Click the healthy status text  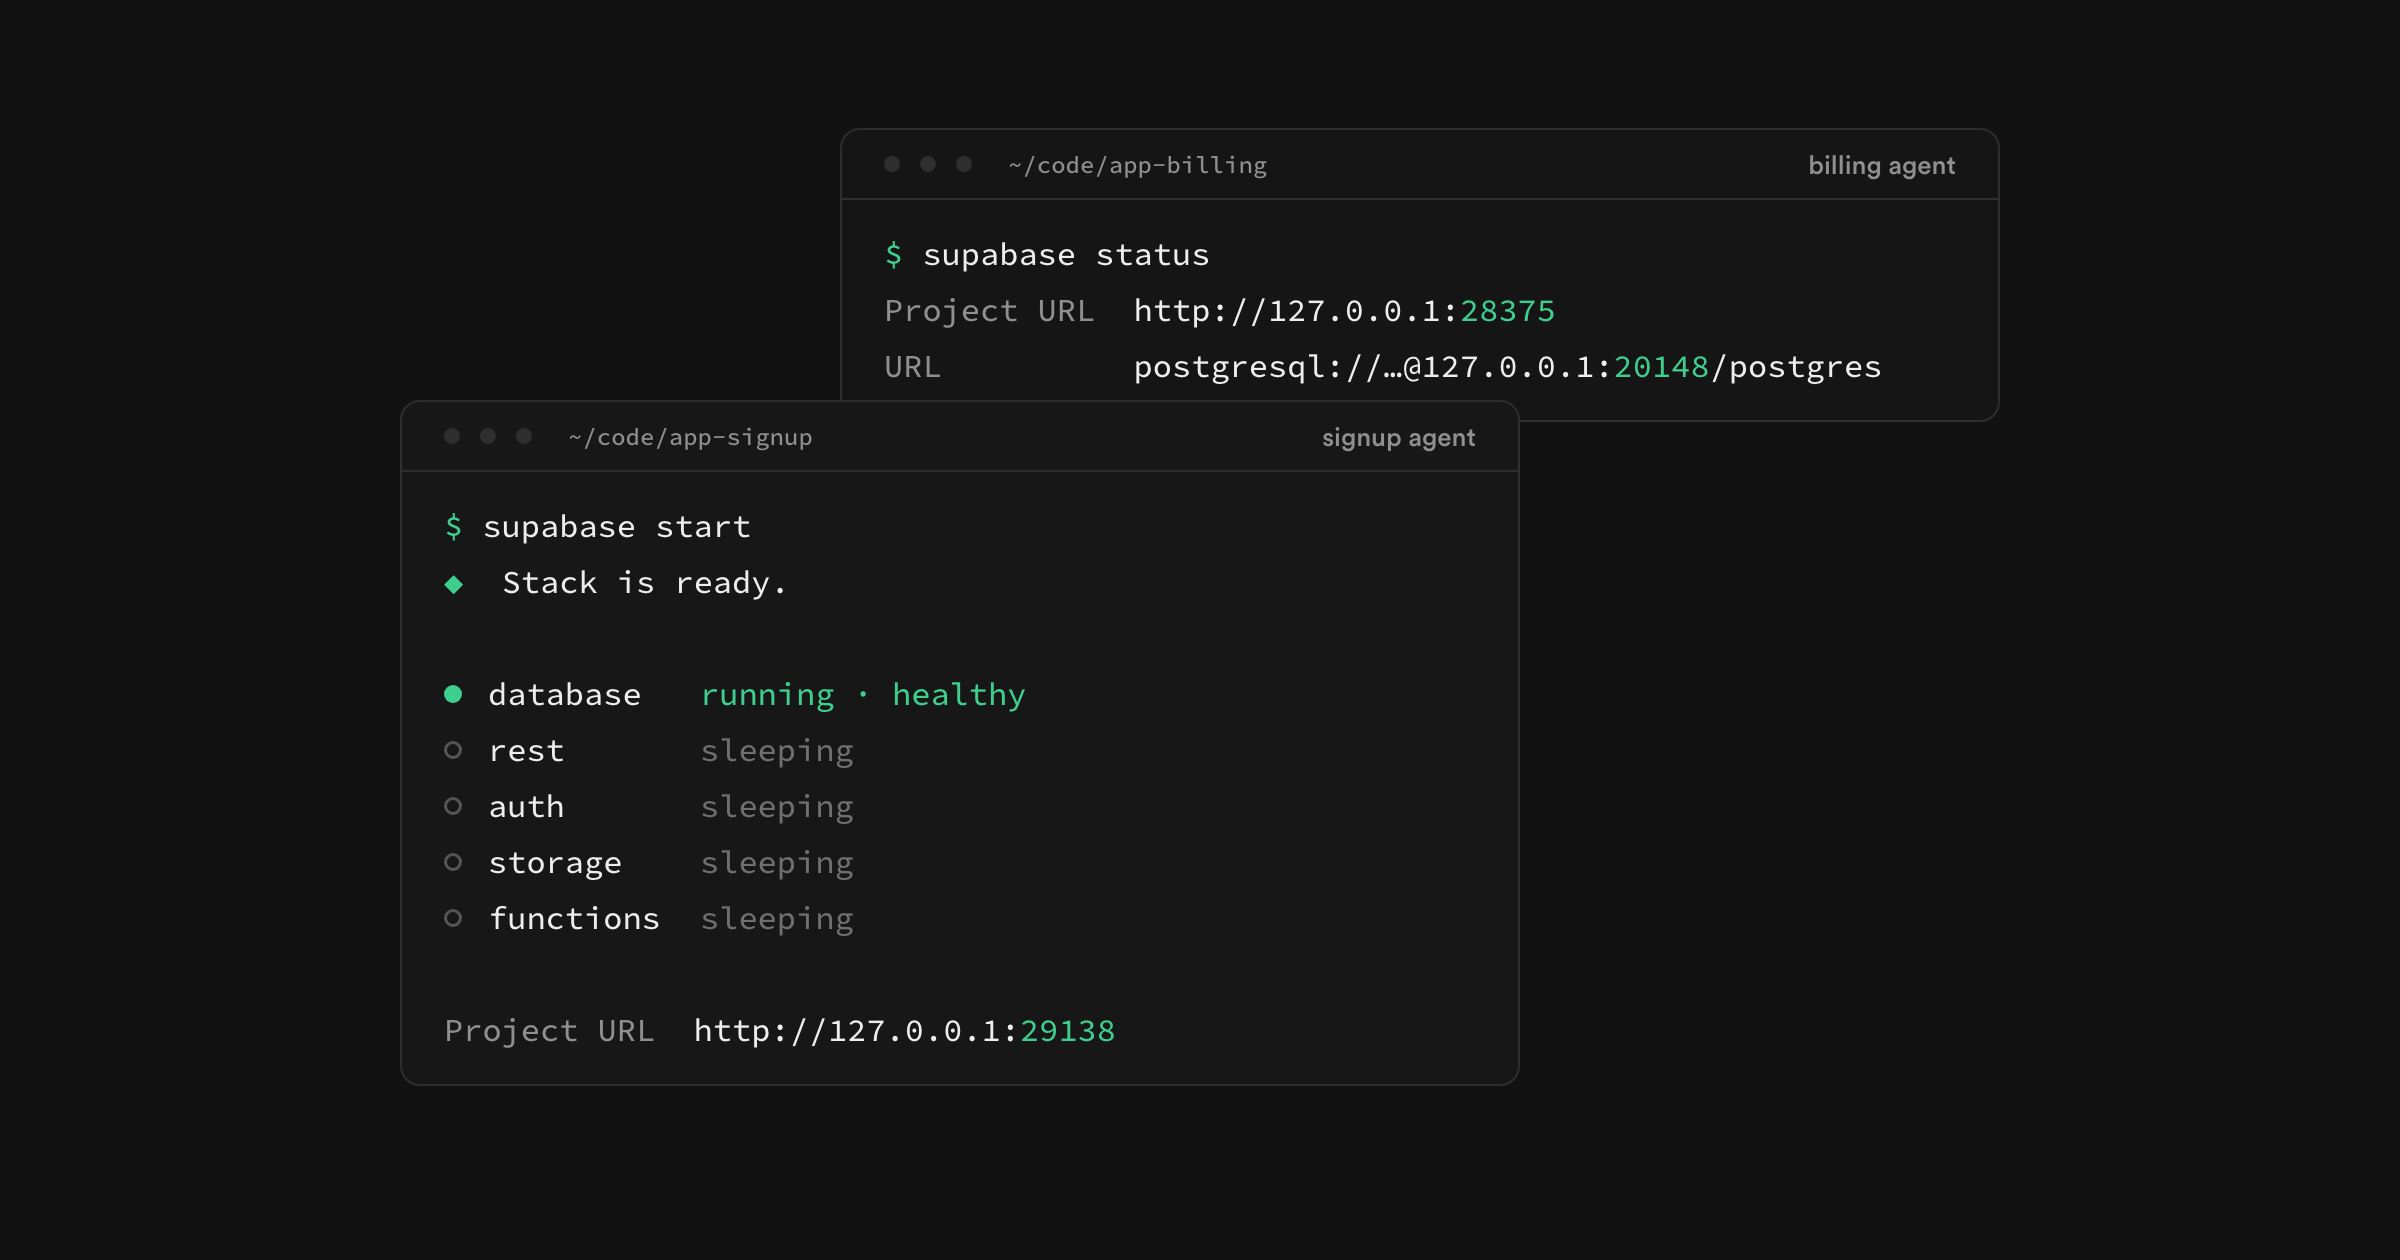coord(959,695)
